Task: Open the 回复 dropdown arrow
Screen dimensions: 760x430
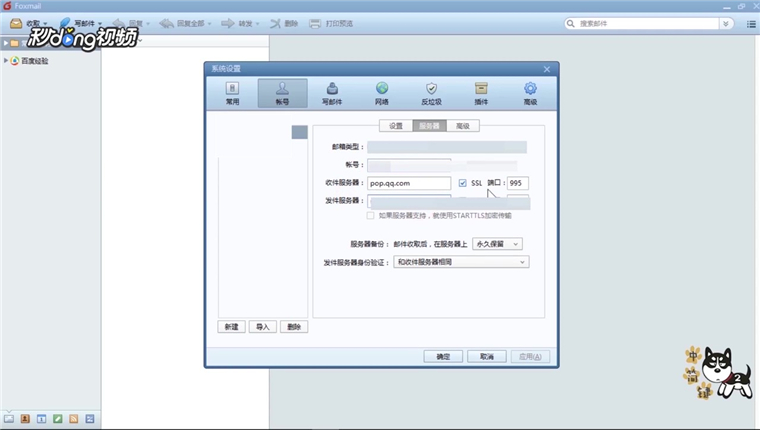Action: [148, 24]
